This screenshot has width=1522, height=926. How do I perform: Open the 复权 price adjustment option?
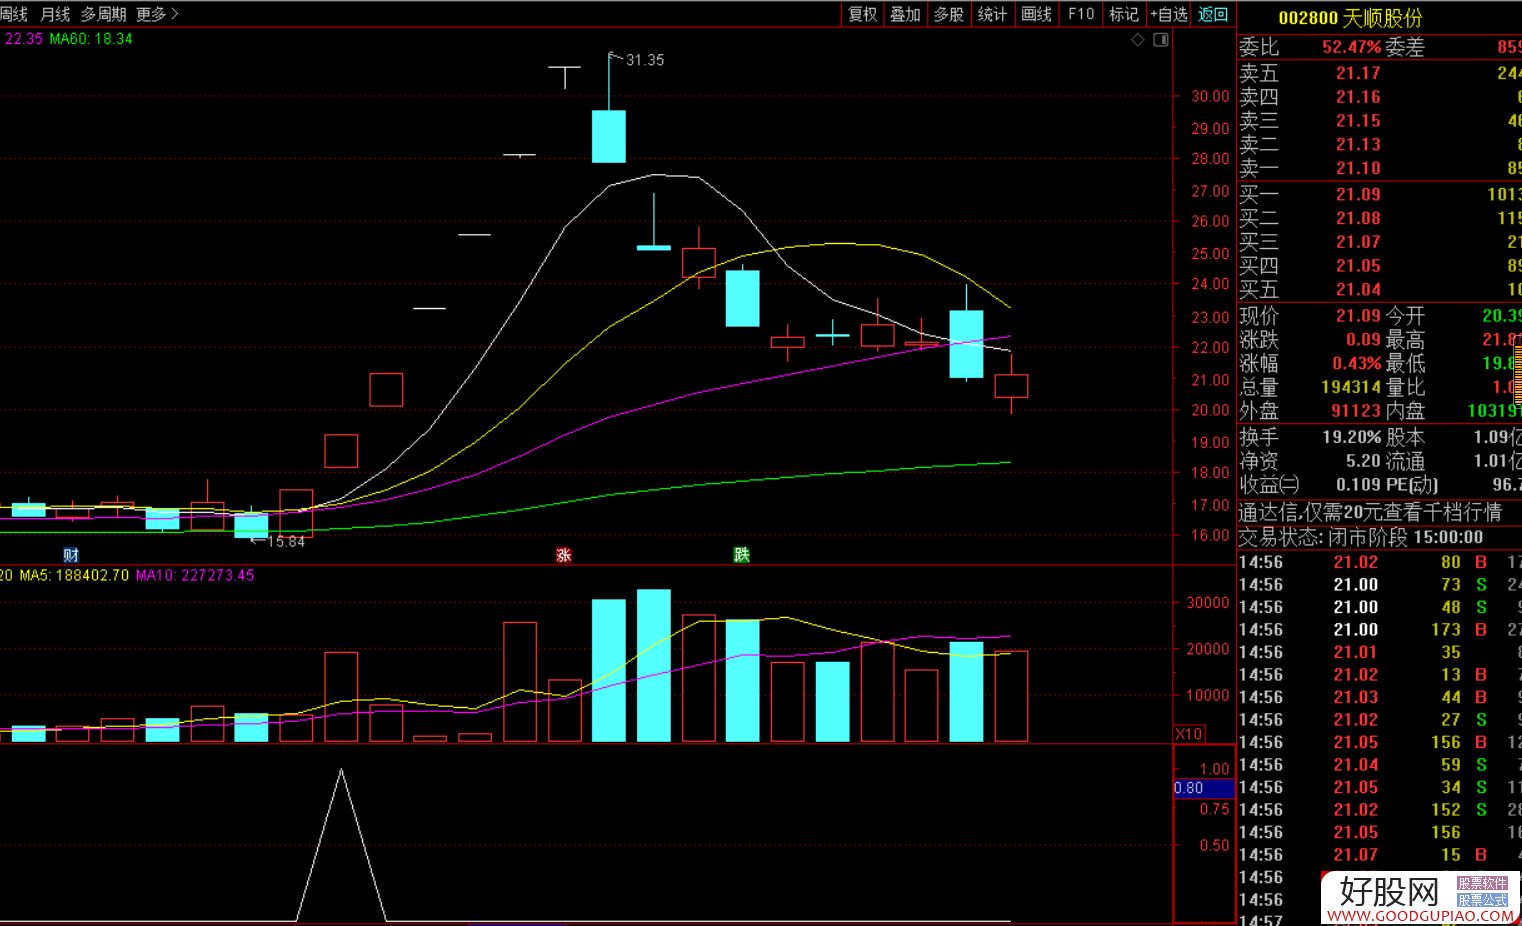(862, 14)
